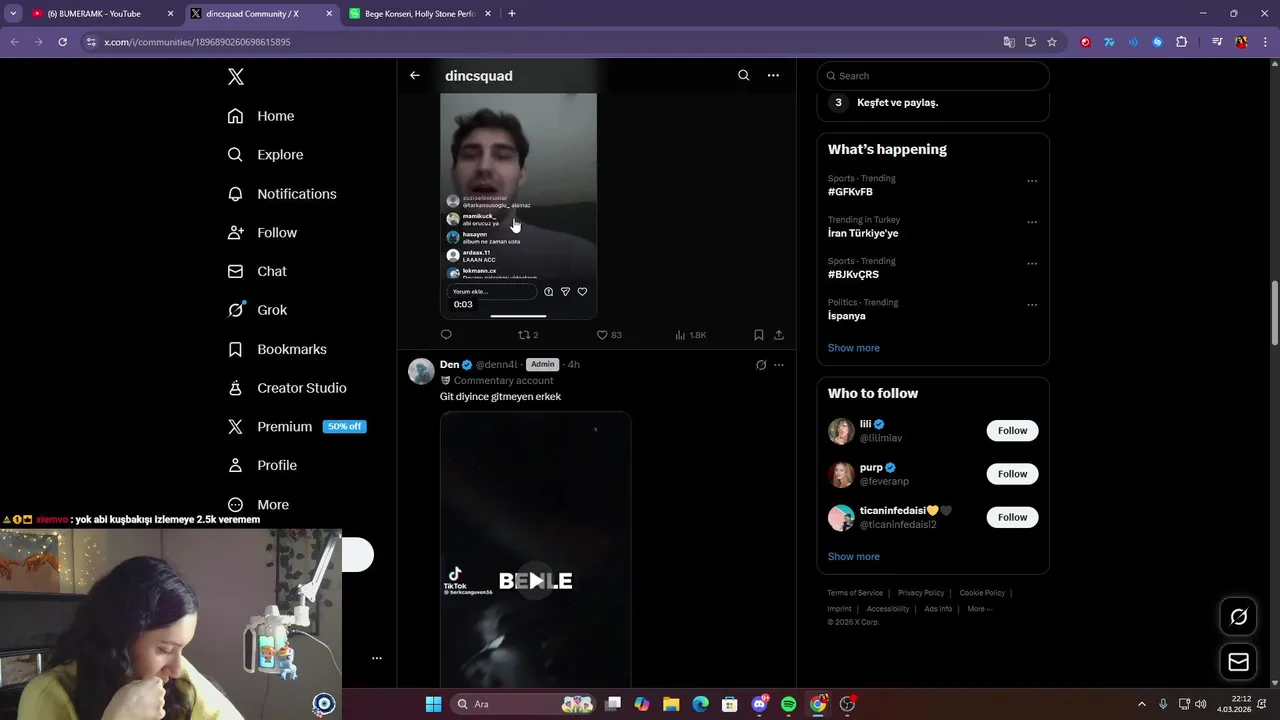This screenshot has width=1280, height=720.
Task: Open options for #BJKvÇRS trend
Action: tap(1032, 264)
